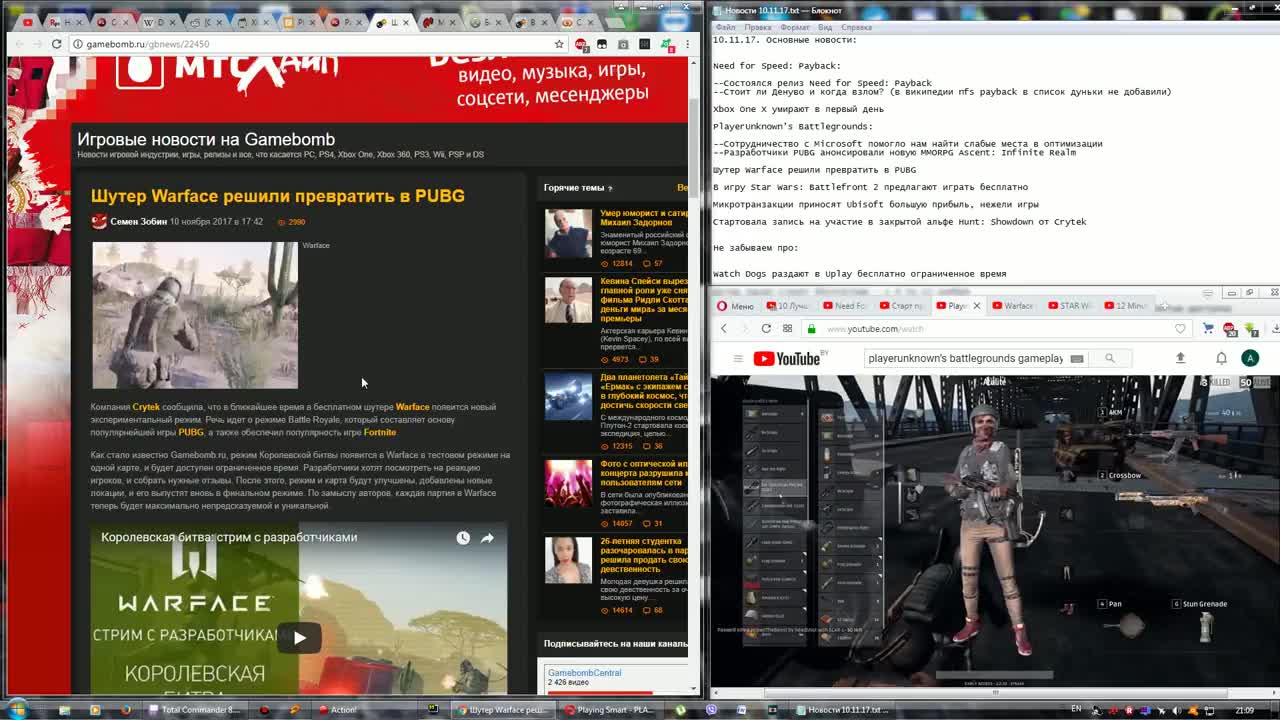Screen dimensions: 1280x720
Task: Close the active Player tab in Opera
Action: [977, 306]
